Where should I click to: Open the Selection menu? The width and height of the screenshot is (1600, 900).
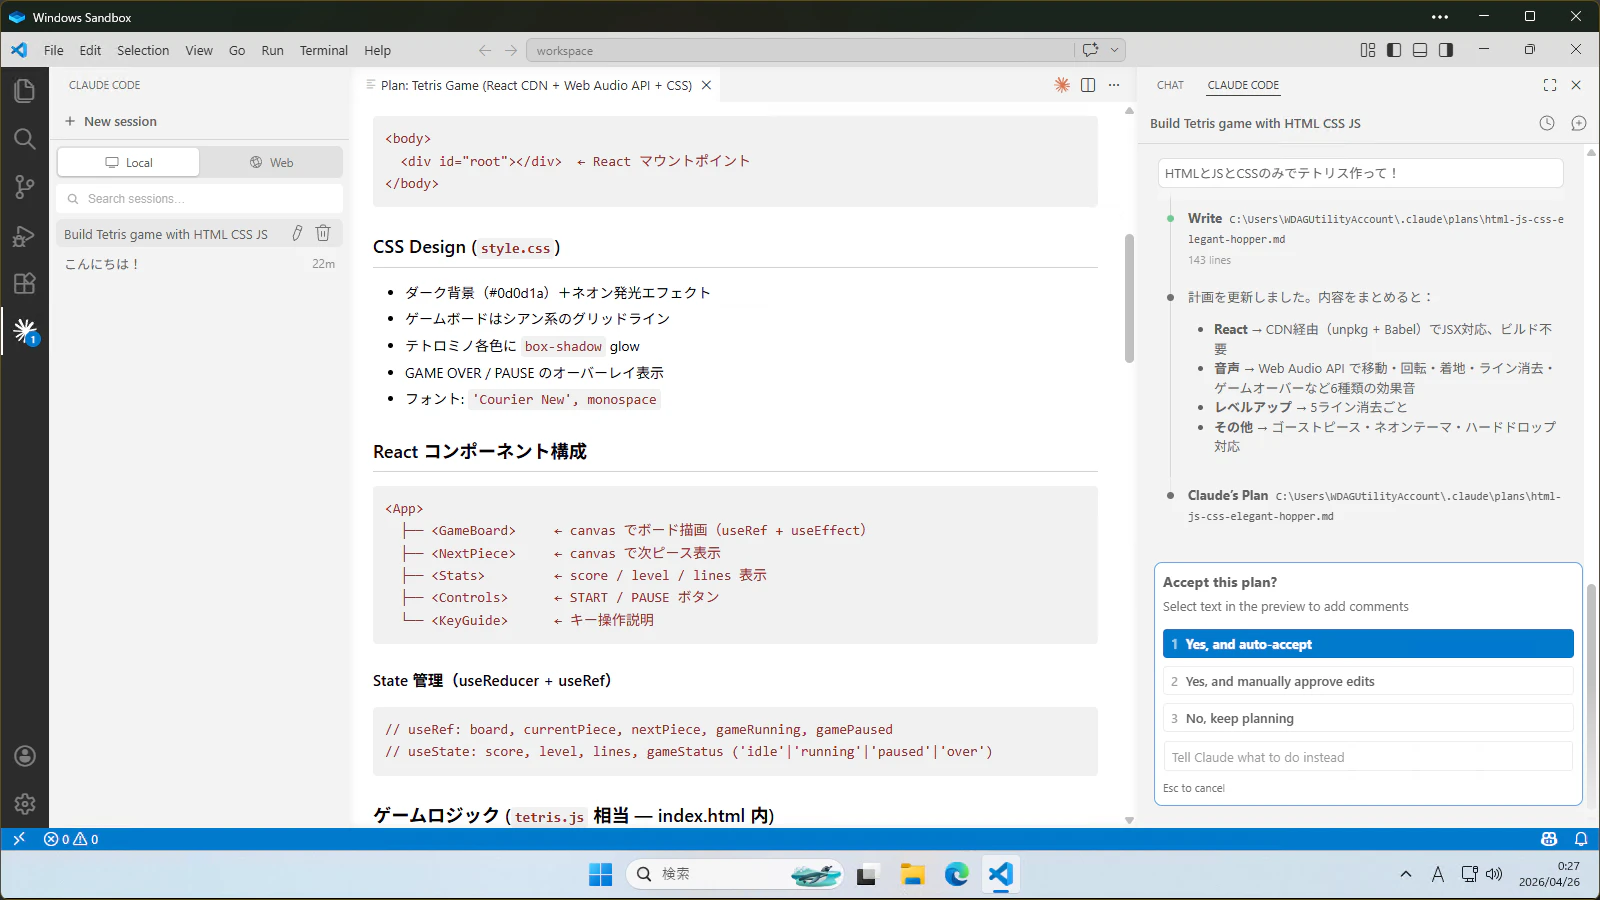(143, 50)
